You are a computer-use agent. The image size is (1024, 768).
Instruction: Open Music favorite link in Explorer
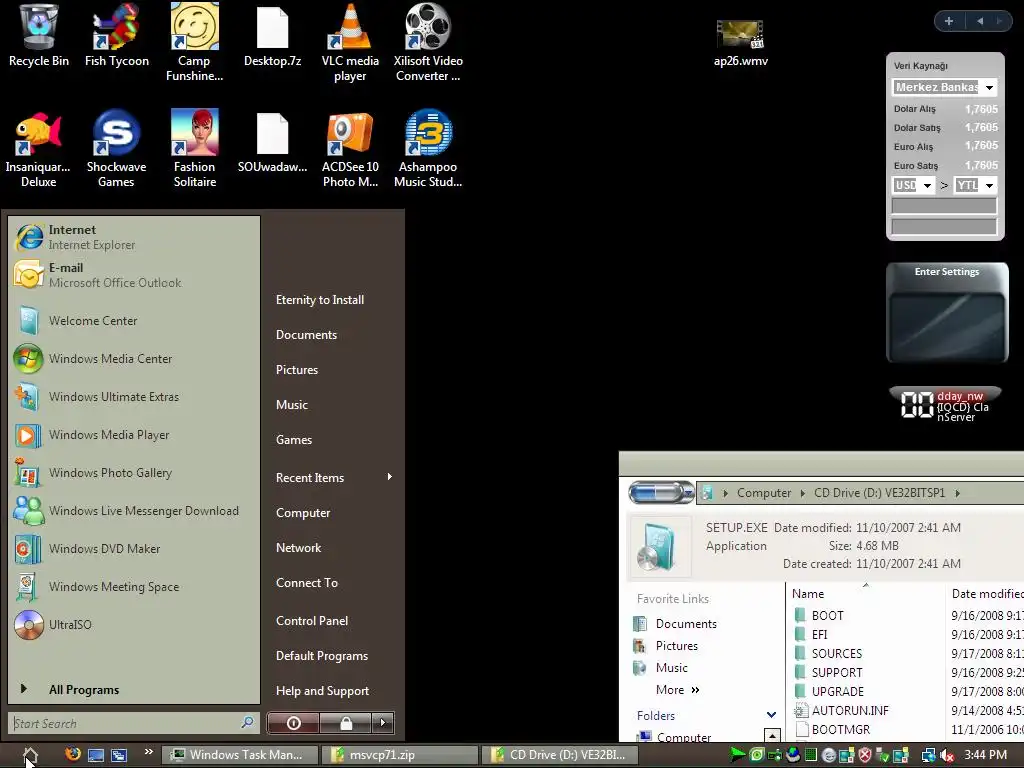[660, 667]
